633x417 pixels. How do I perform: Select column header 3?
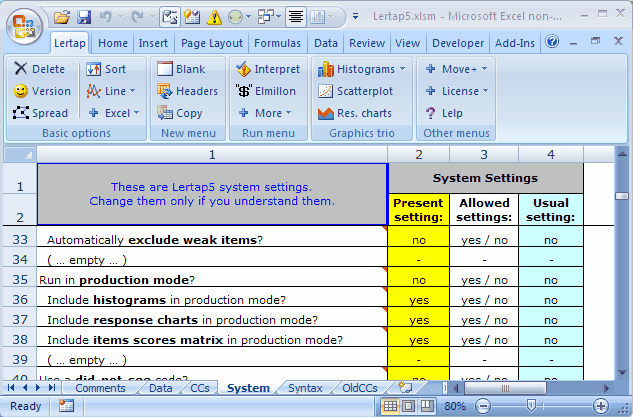[x=484, y=155]
